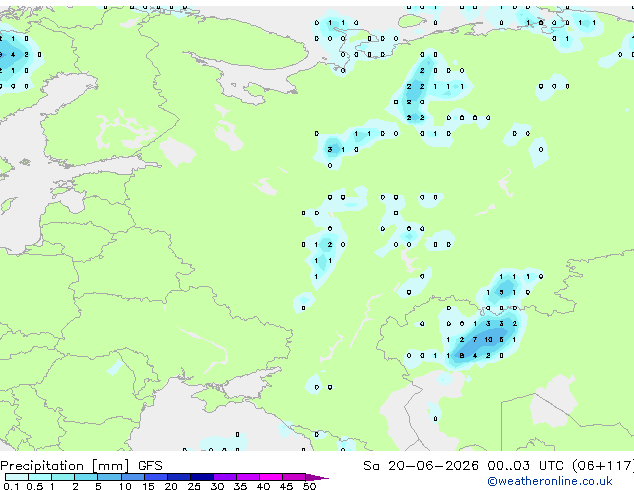Click the swatch between 45 and 50
Screen dimensions: 634x490
294,477
